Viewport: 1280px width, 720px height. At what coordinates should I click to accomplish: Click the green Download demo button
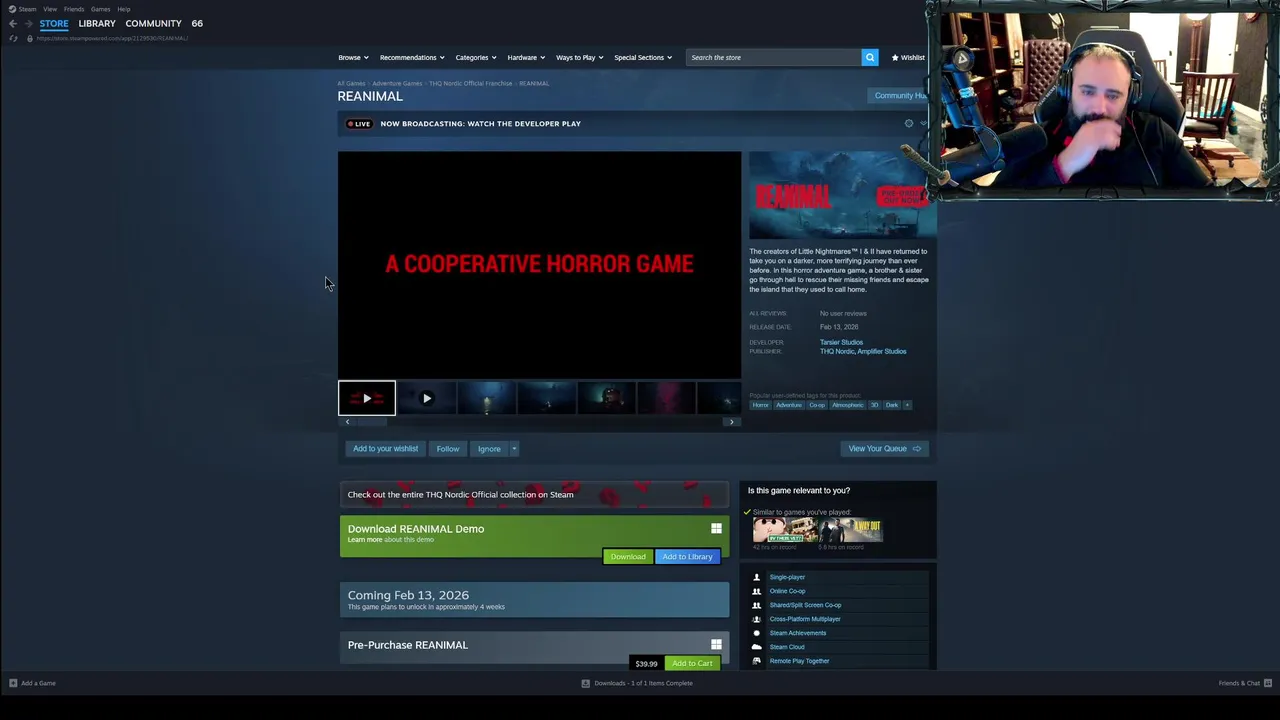point(628,557)
